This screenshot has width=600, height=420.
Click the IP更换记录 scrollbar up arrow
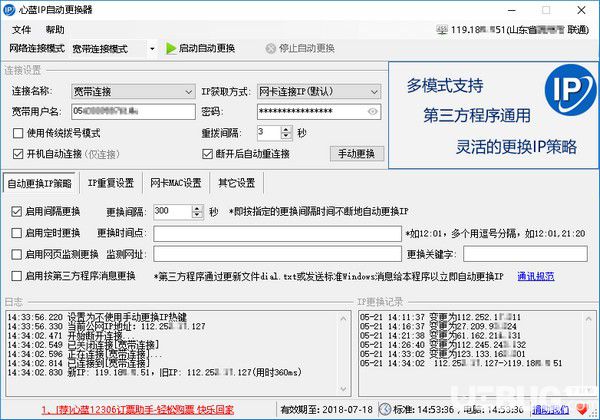point(588,318)
